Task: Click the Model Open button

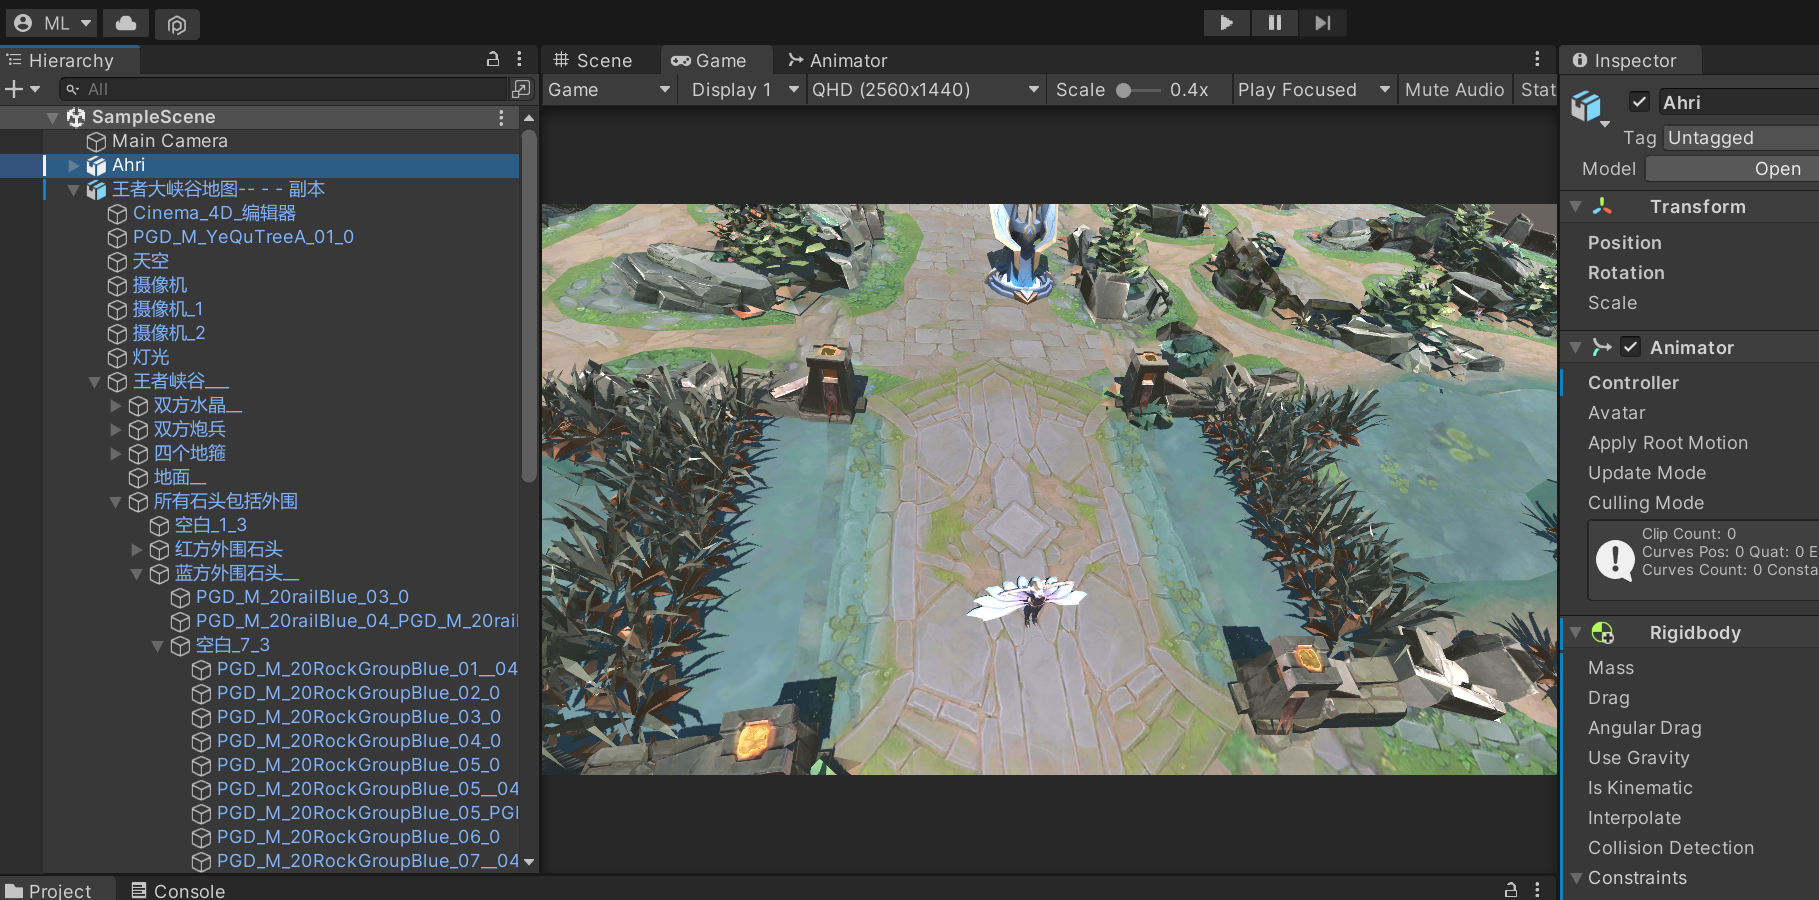Action: (x=1733, y=169)
